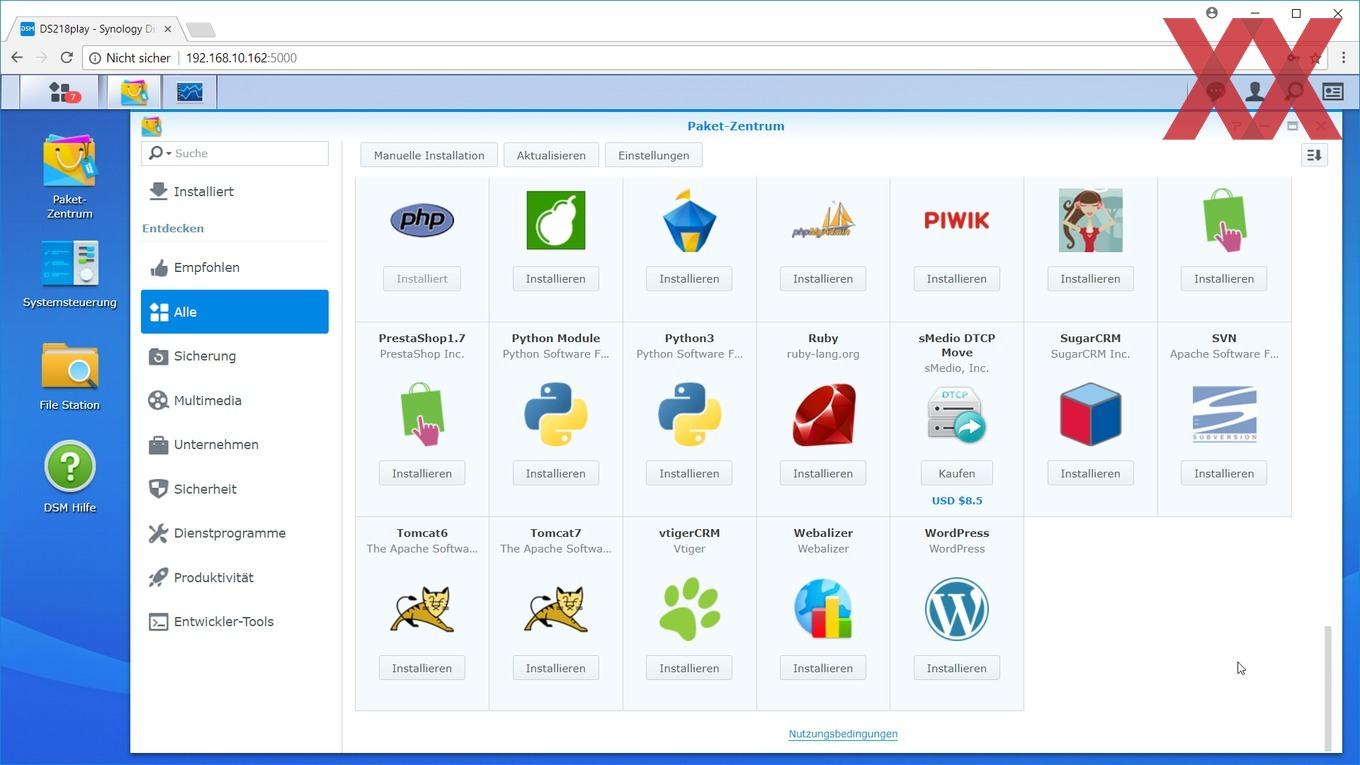Click the WordPress logo icon

point(957,609)
